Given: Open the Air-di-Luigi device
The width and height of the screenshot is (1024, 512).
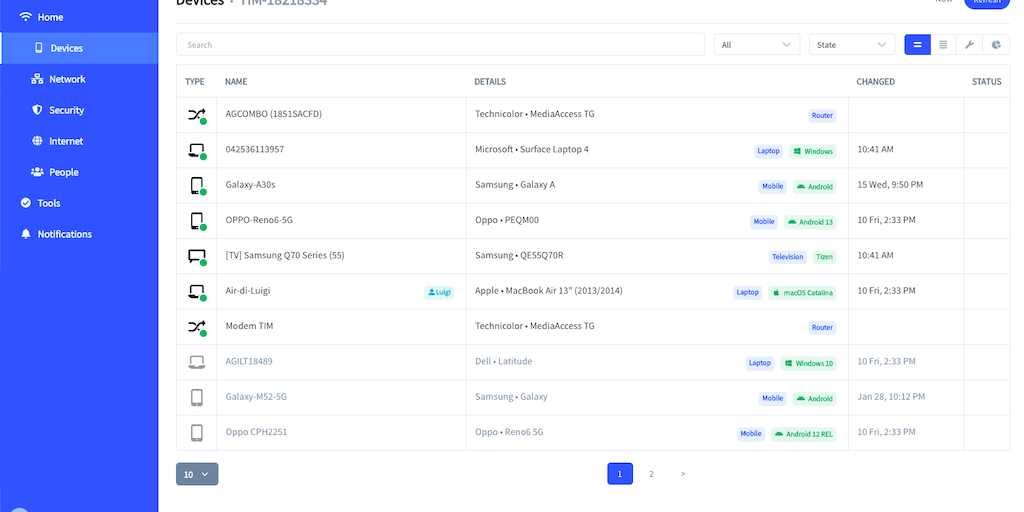Looking at the screenshot, I should [x=248, y=291].
